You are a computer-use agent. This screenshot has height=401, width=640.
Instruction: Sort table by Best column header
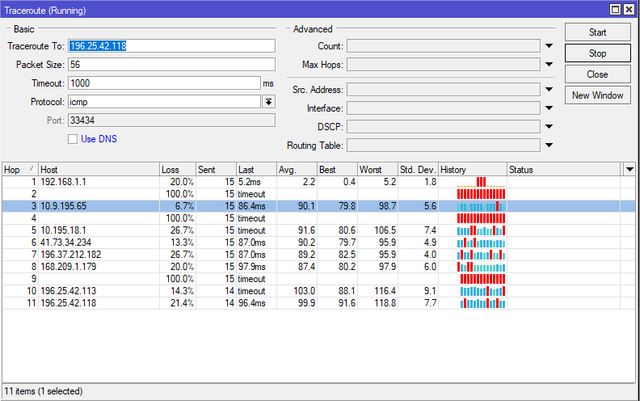point(337,169)
